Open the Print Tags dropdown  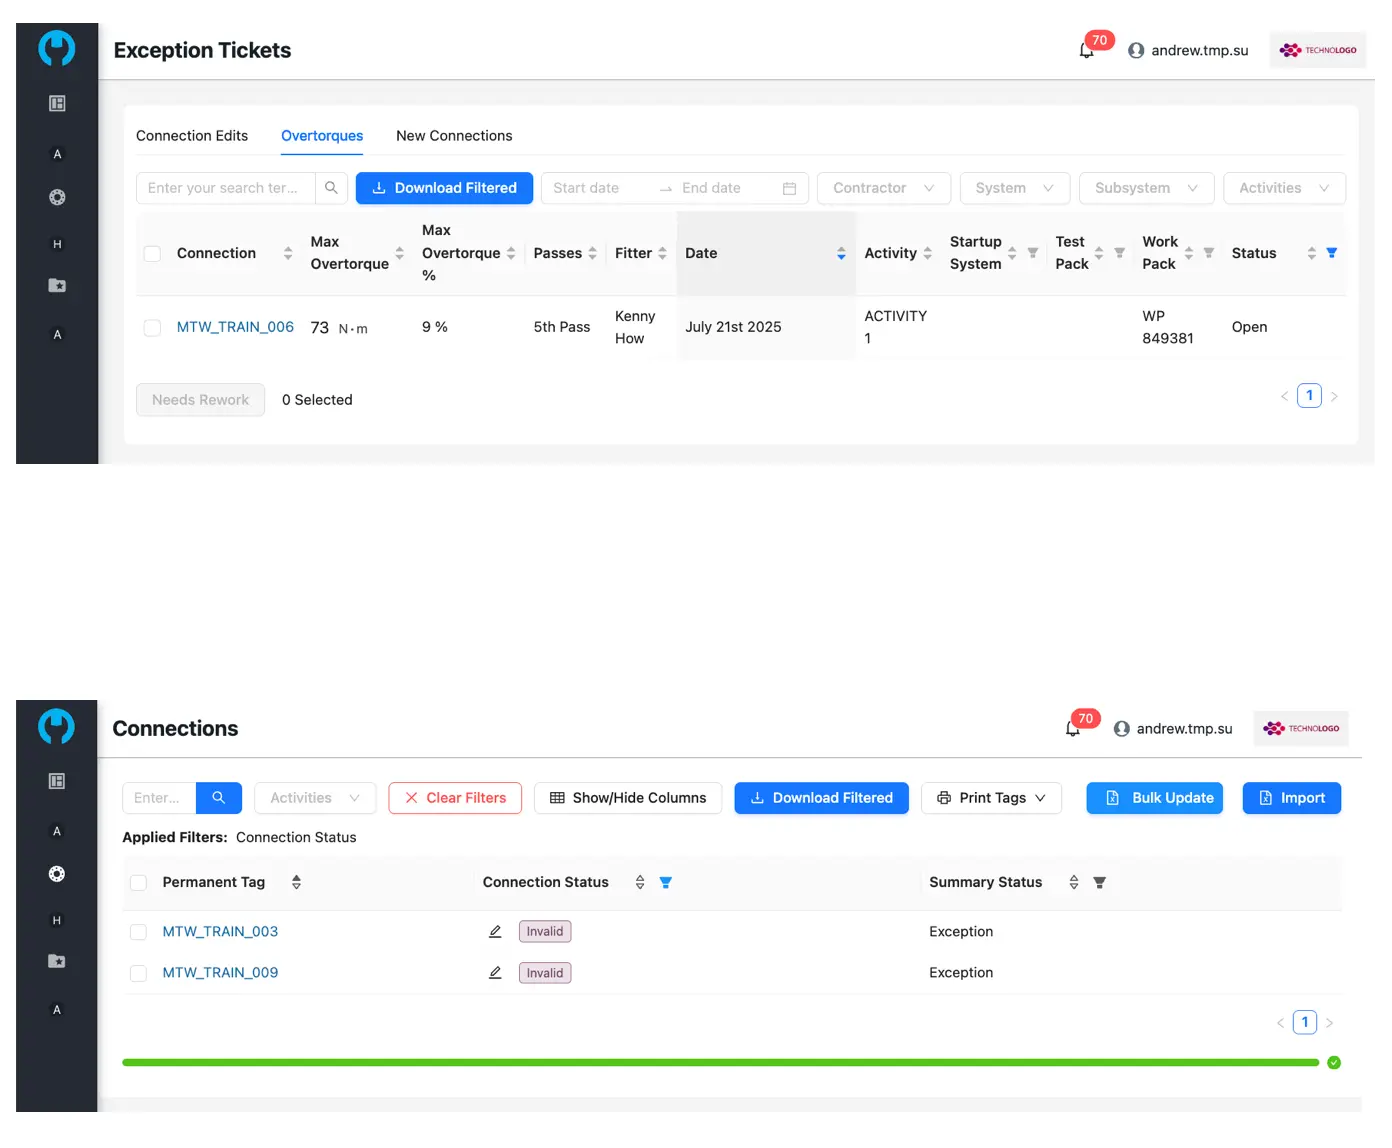coord(991,798)
